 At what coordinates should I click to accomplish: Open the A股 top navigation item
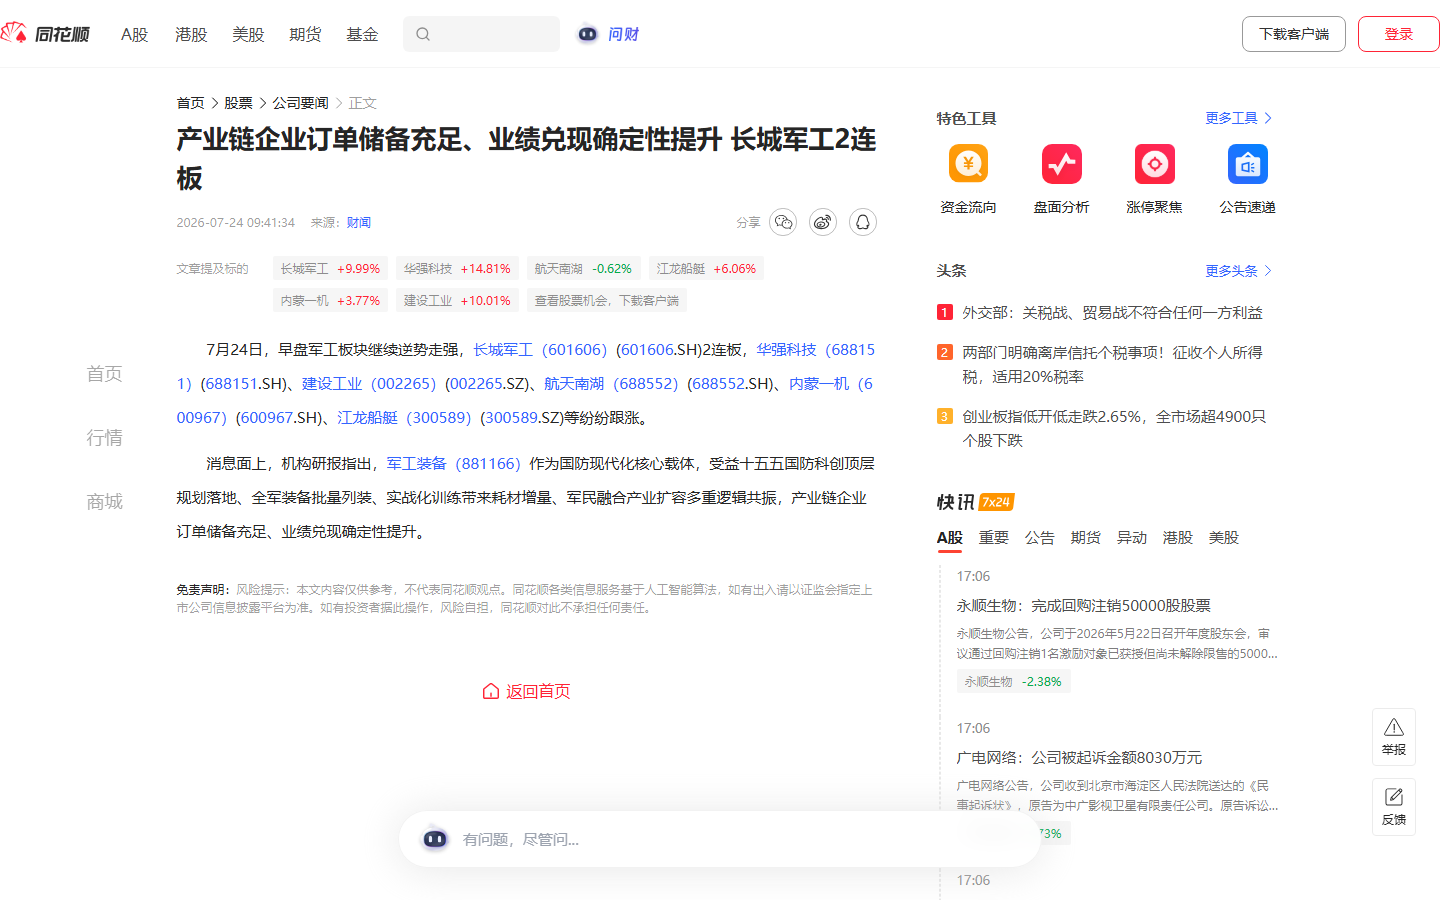(135, 34)
